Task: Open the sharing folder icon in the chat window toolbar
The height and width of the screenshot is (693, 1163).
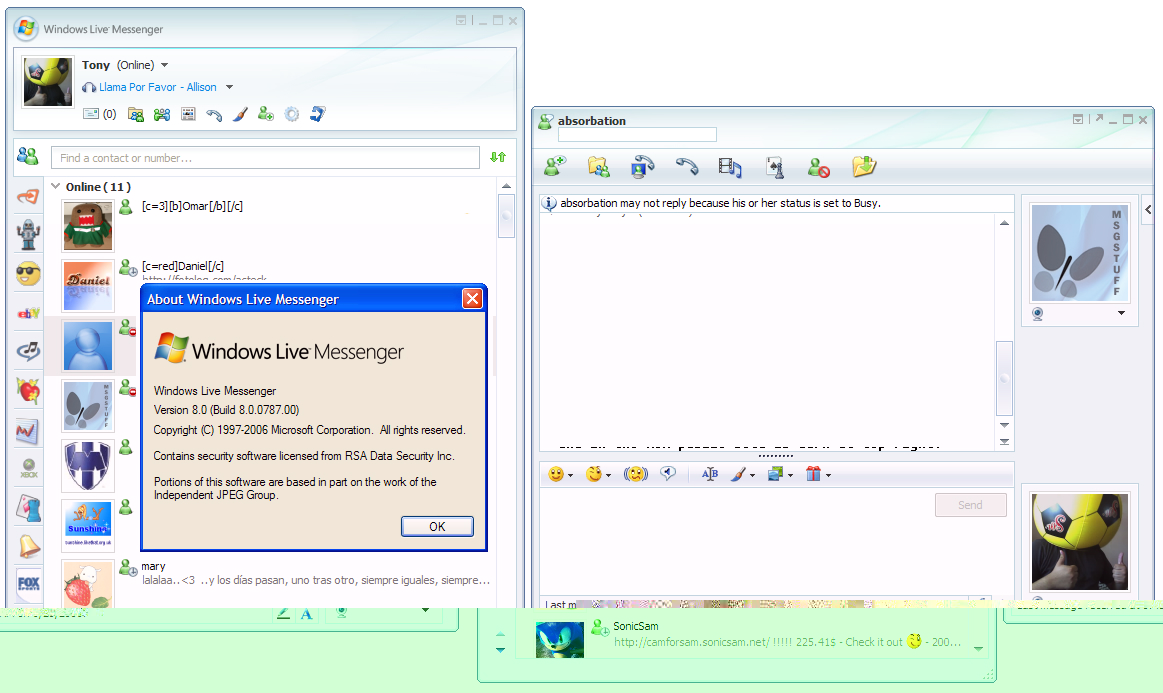Action: [x=599, y=167]
